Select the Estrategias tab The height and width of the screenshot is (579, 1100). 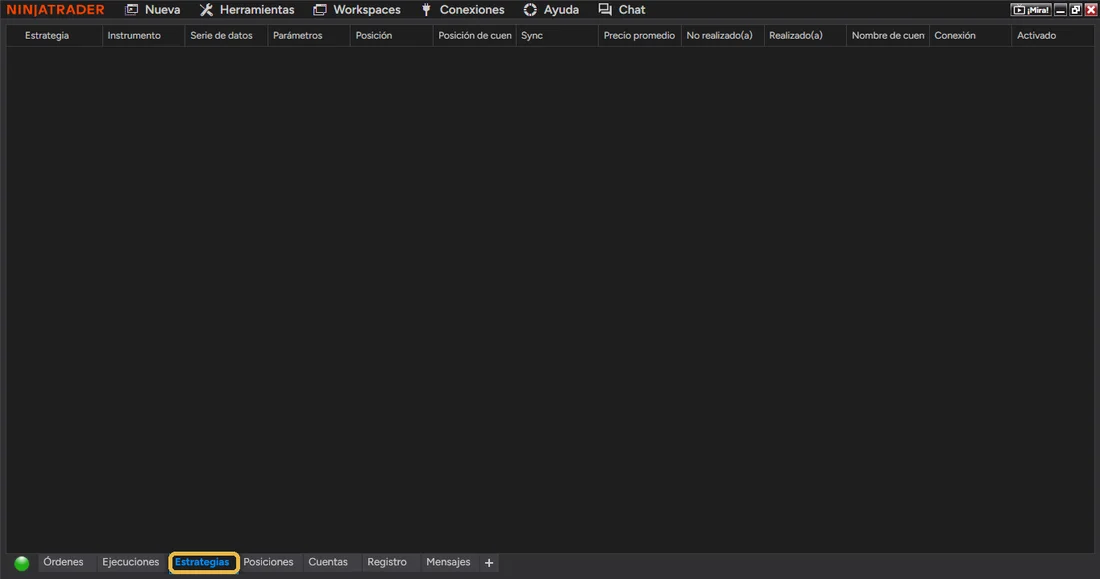click(x=202, y=562)
